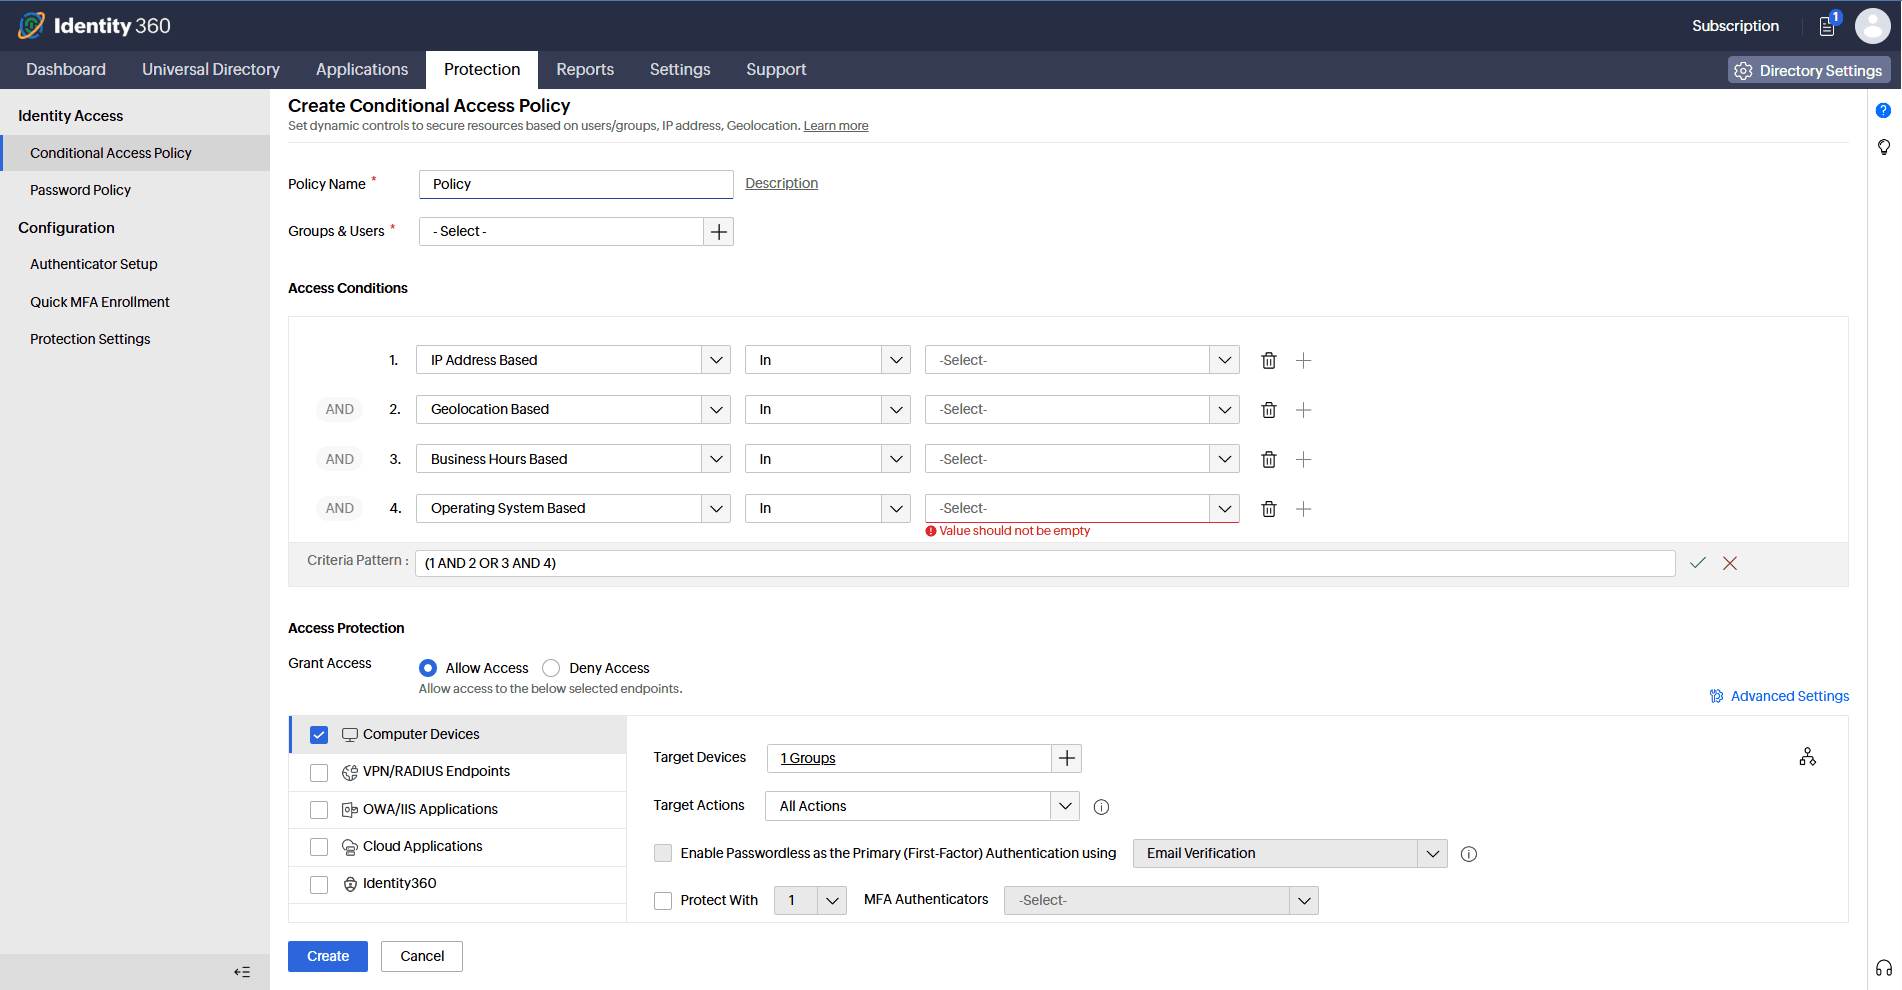The image size is (1902, 990).
Task: Delete the Geolocation Based condition row
Action: 1269,409
